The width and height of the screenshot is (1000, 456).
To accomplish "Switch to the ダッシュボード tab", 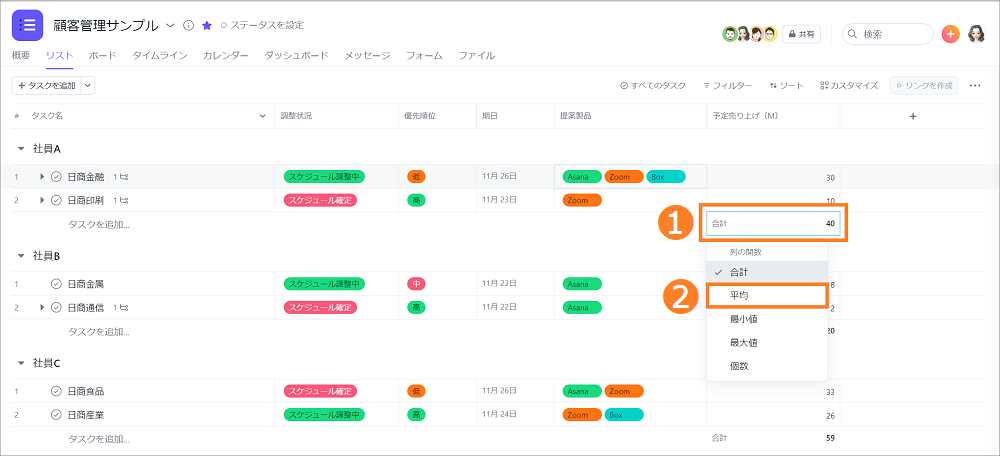I will [297, 55].
